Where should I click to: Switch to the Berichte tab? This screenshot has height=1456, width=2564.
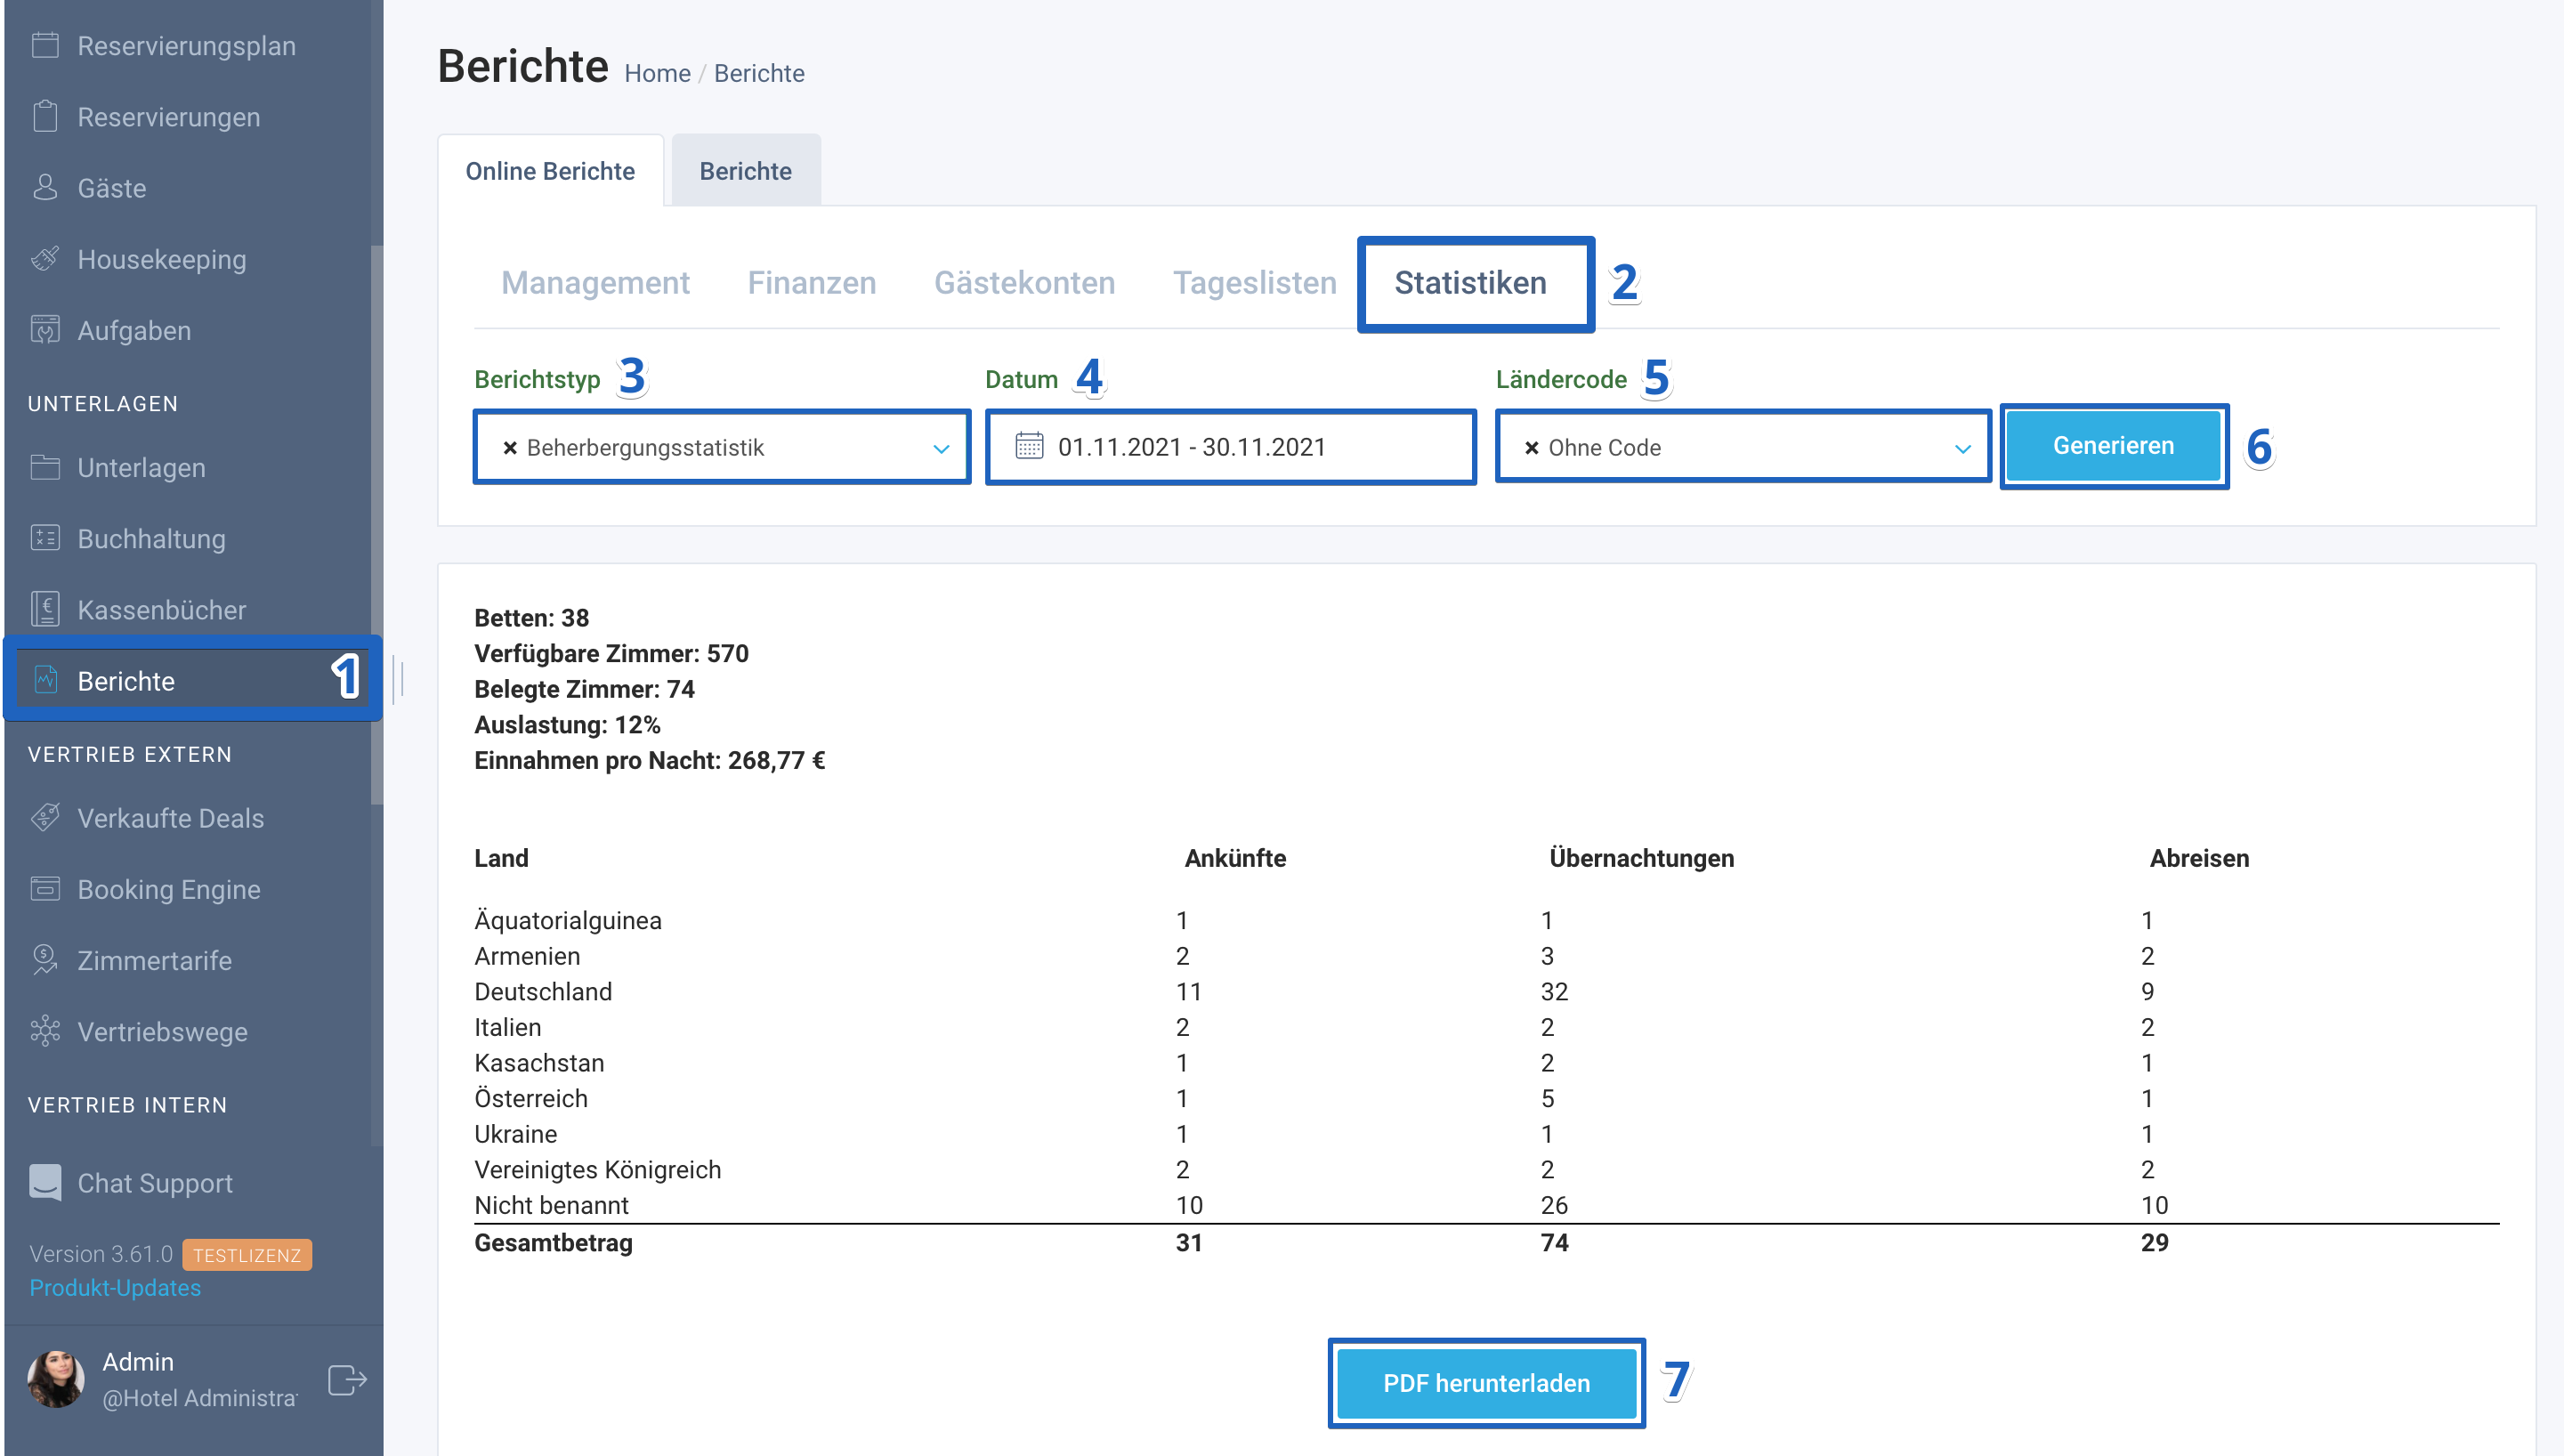tap(746, 171)
